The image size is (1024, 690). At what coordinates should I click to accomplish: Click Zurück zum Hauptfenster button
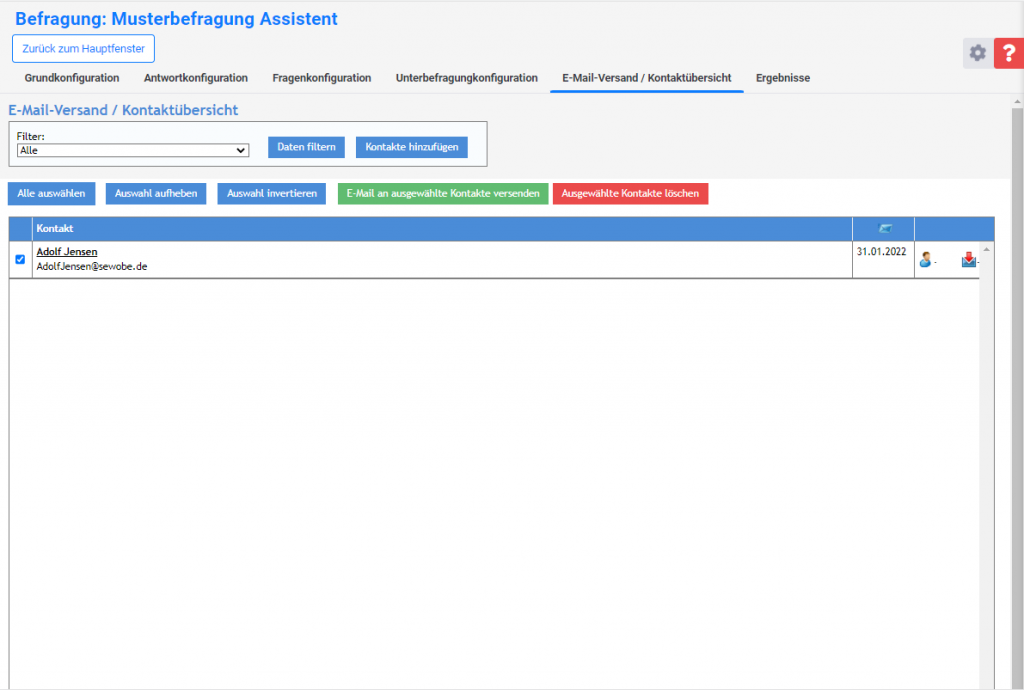(83, 48)
